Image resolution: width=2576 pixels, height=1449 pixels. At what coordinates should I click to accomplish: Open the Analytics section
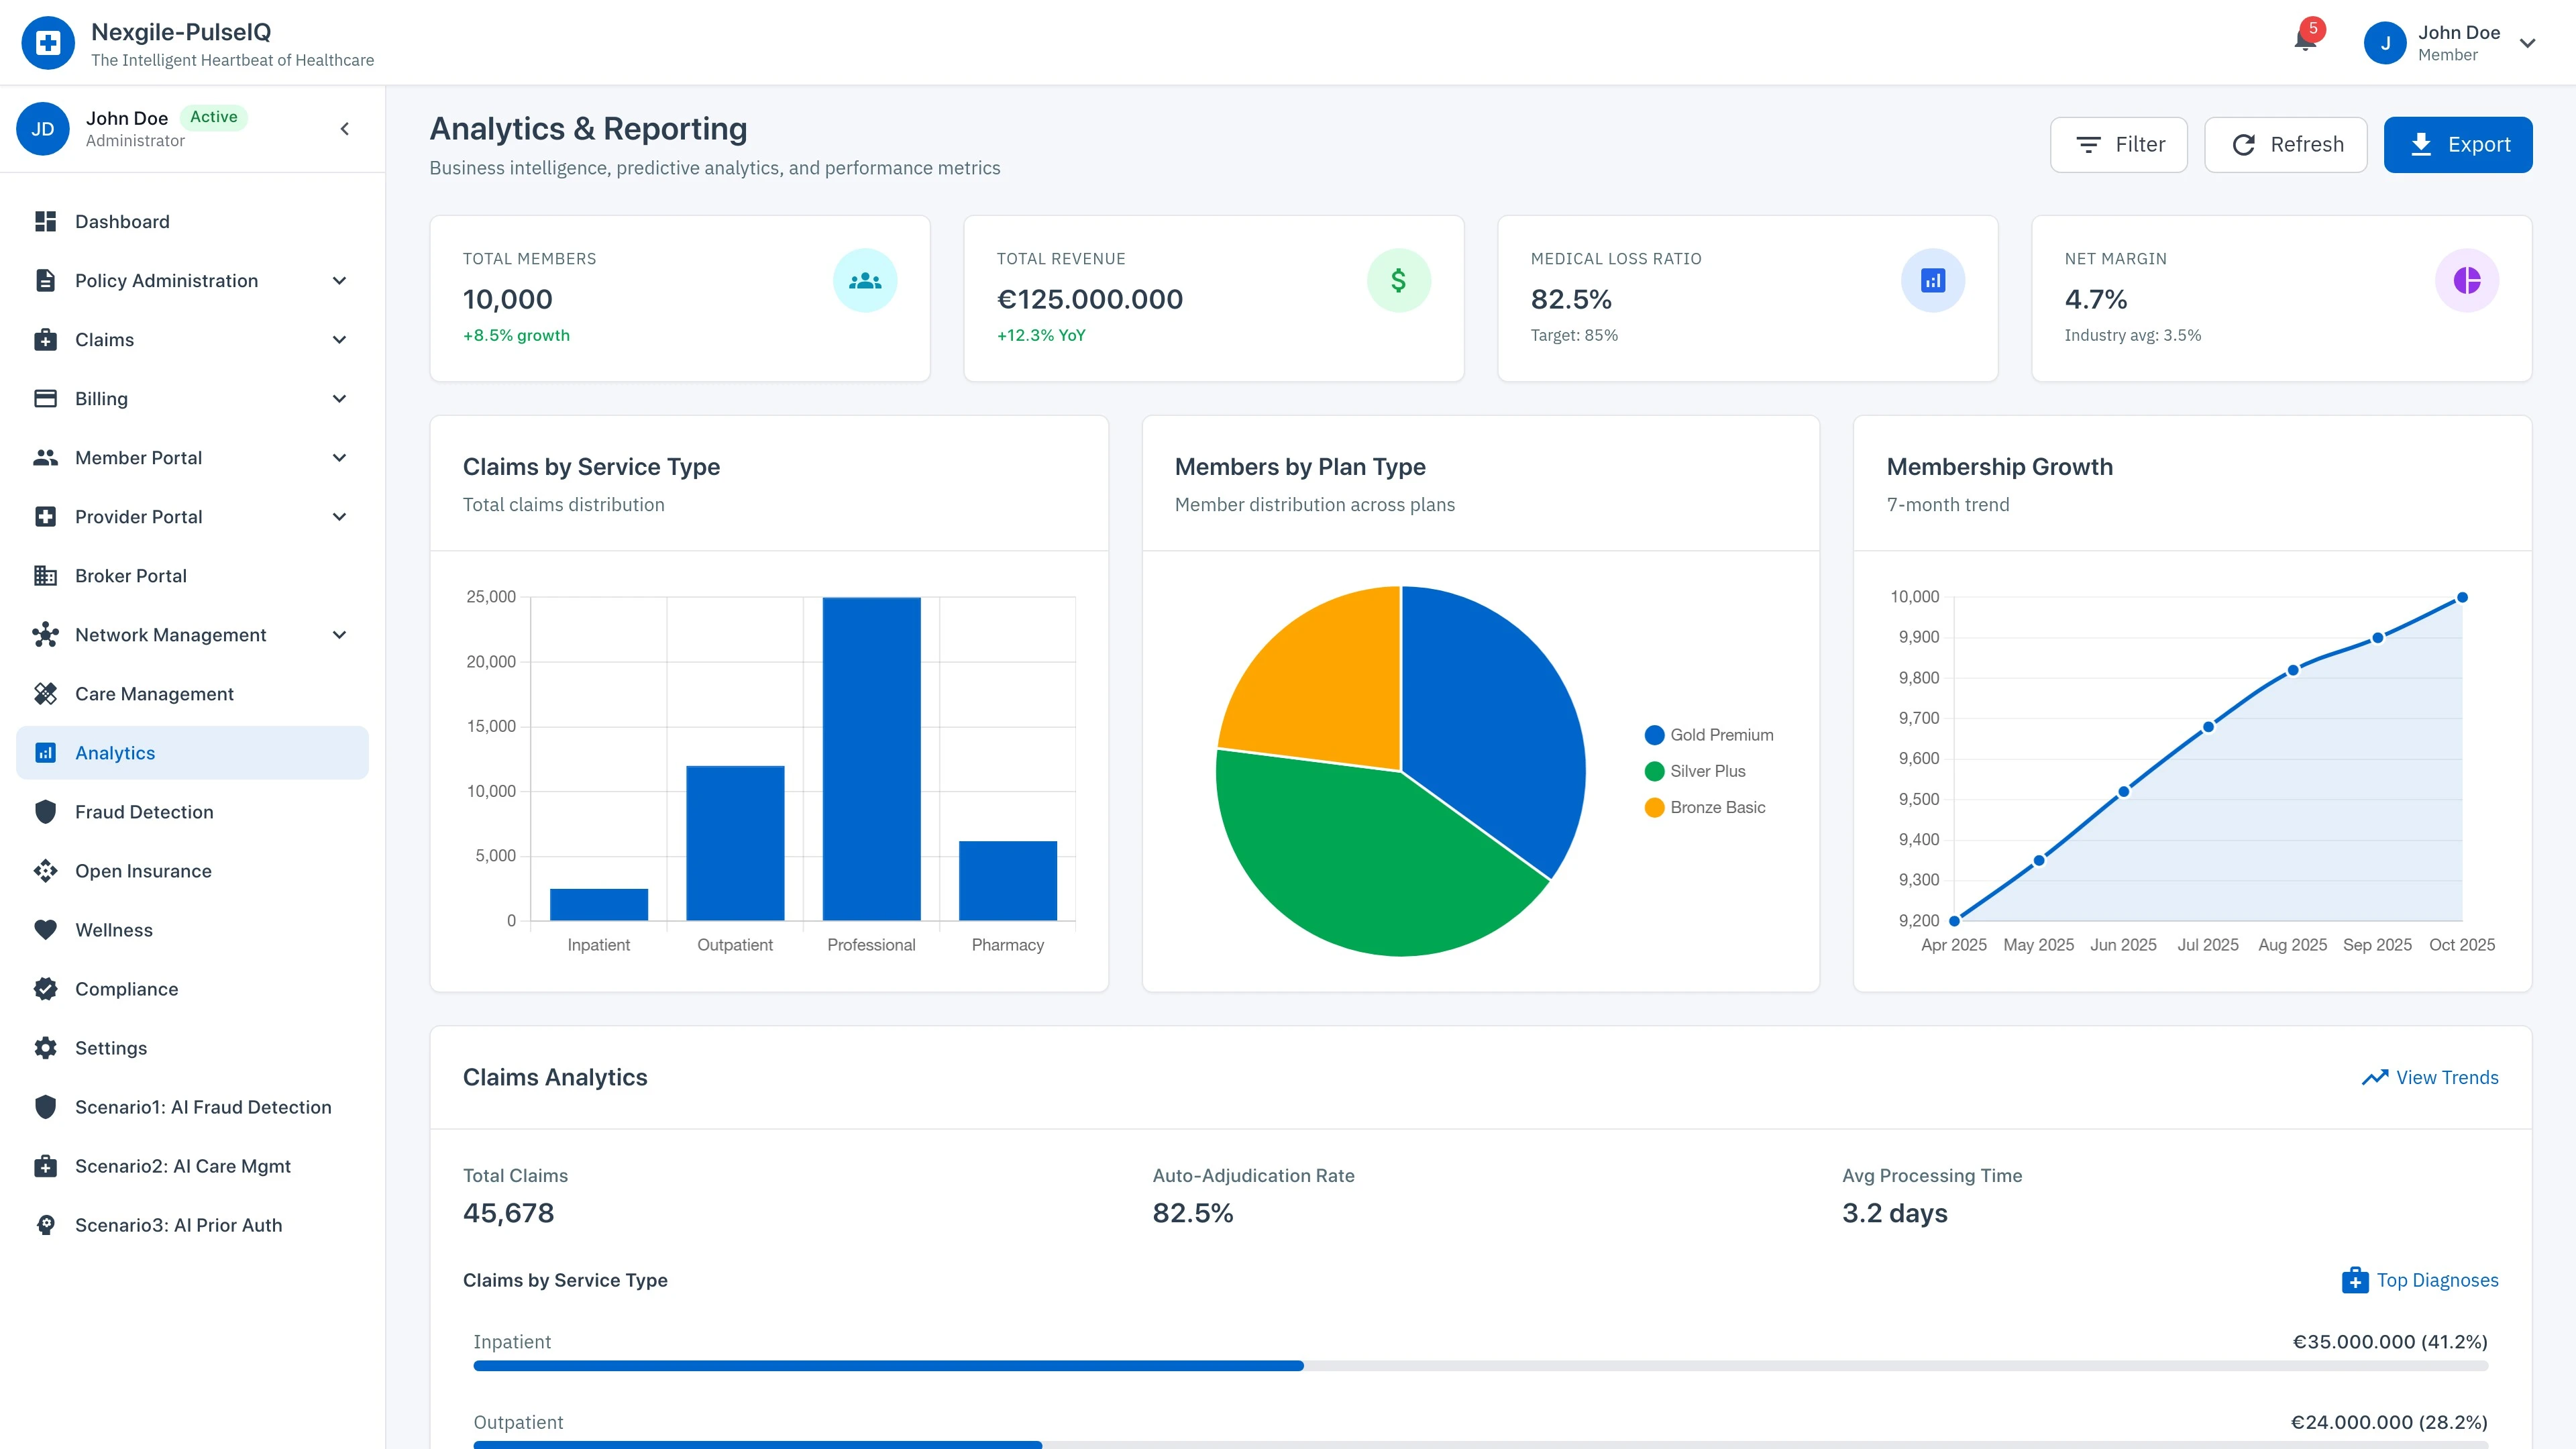tap(114, 752)
